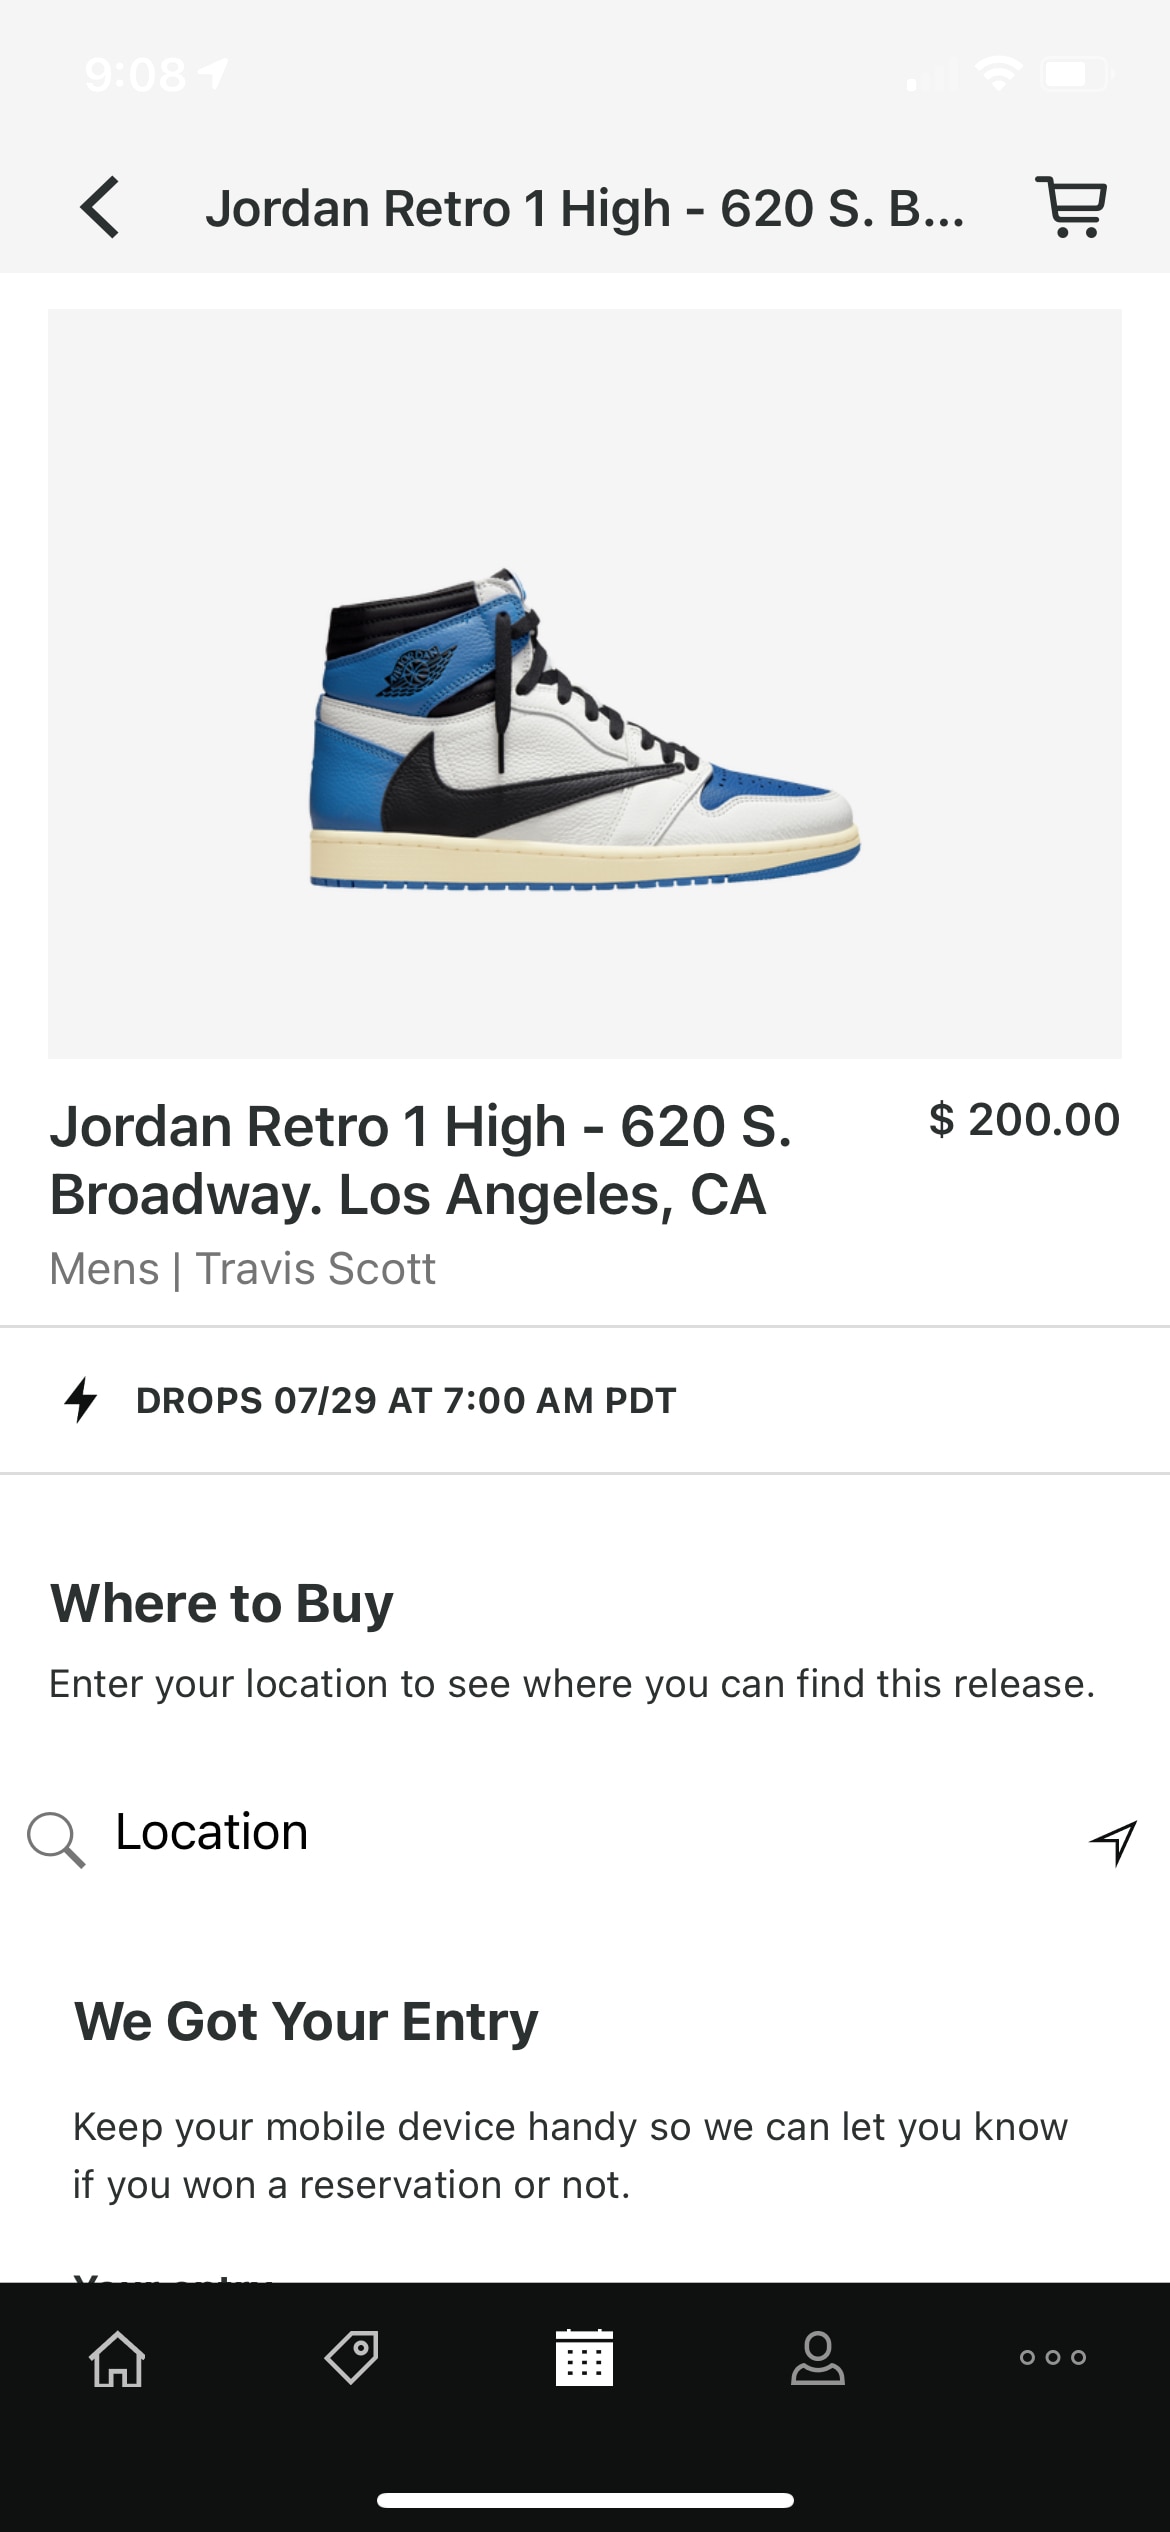Tap the Where to Buy heading
1170x2532 pixels.
click(x=222, y=1603)
